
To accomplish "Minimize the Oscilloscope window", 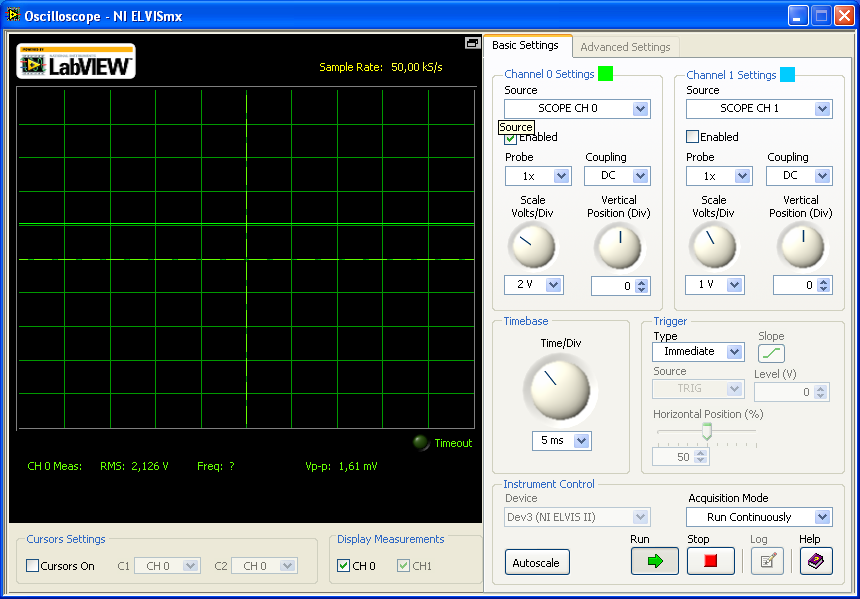I will point(798,15).
